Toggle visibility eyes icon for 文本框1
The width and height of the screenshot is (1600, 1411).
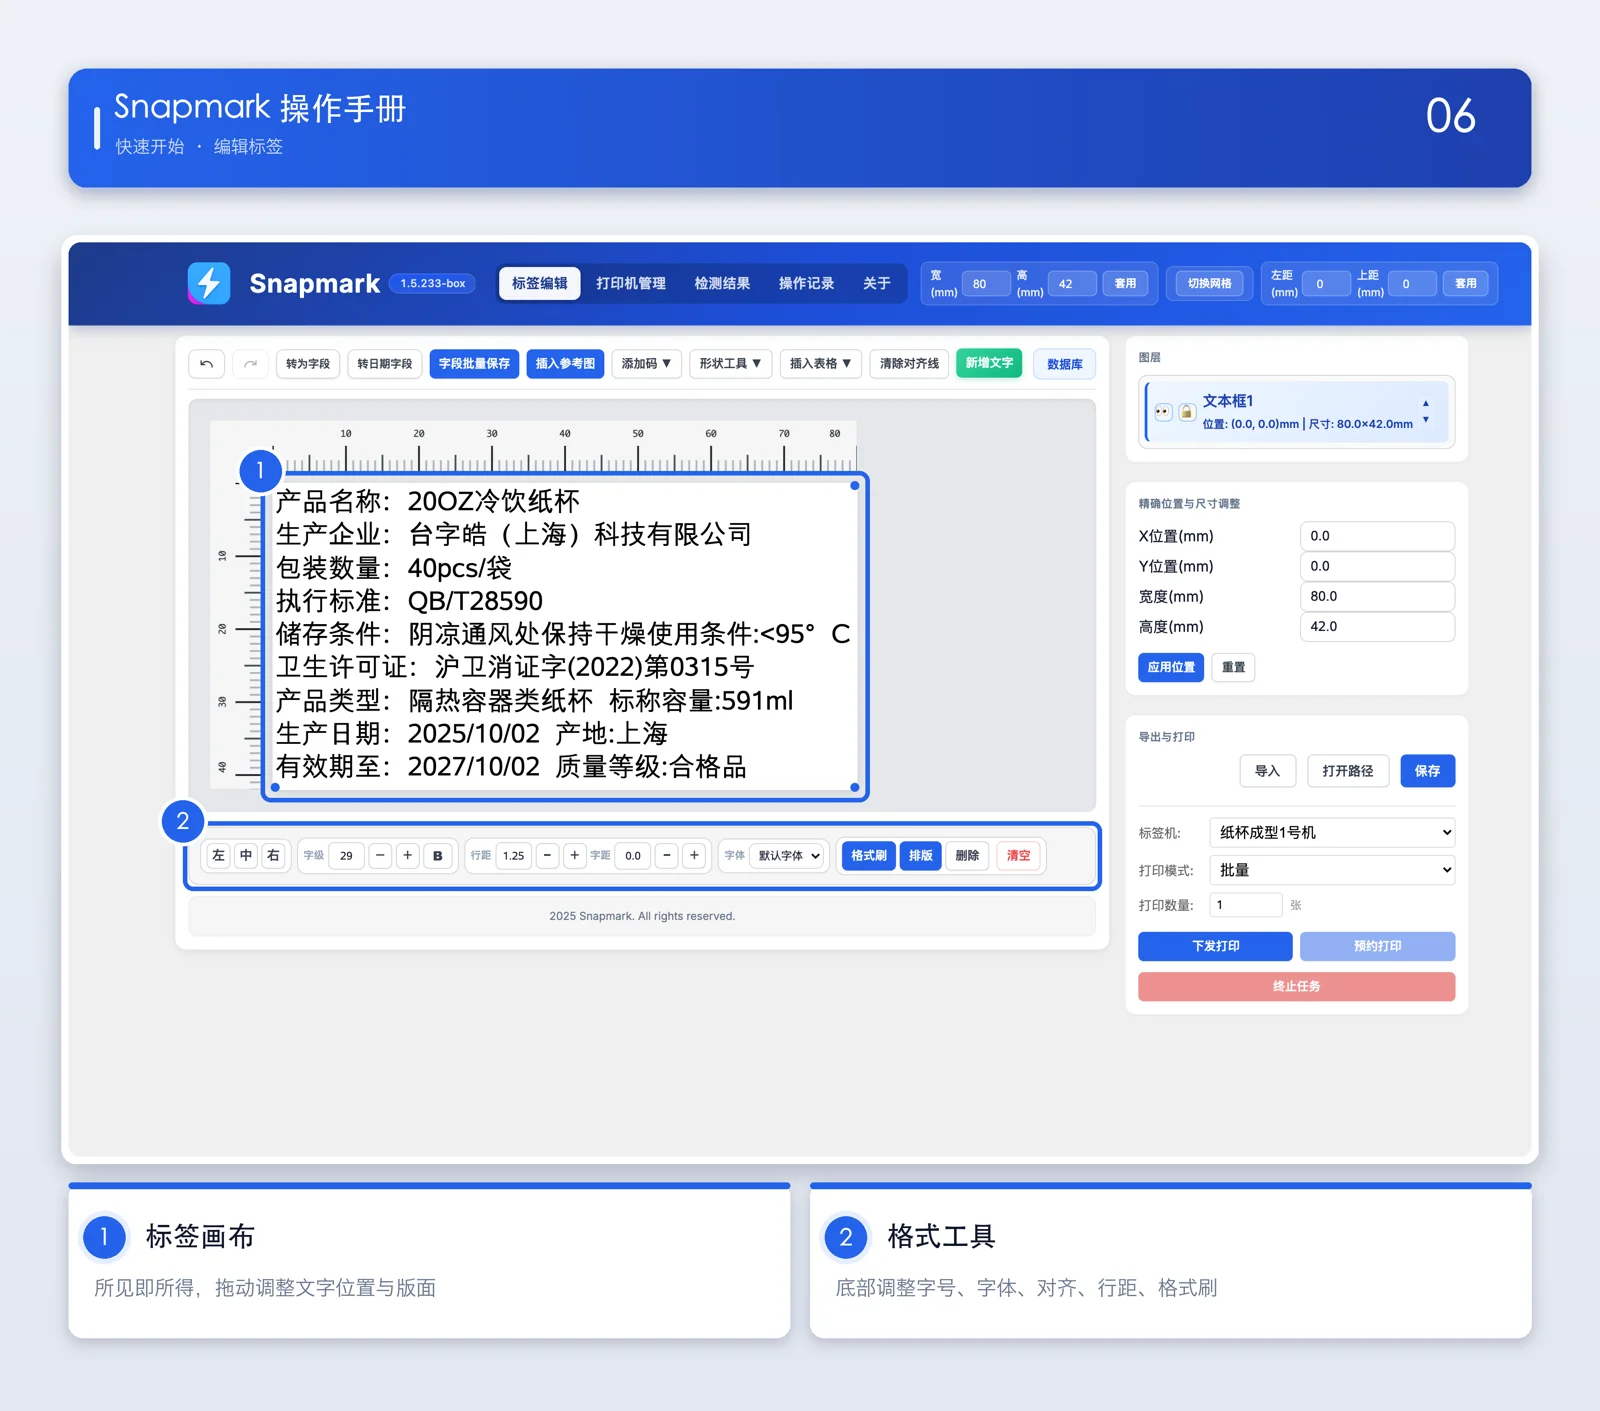[1163, 412]
